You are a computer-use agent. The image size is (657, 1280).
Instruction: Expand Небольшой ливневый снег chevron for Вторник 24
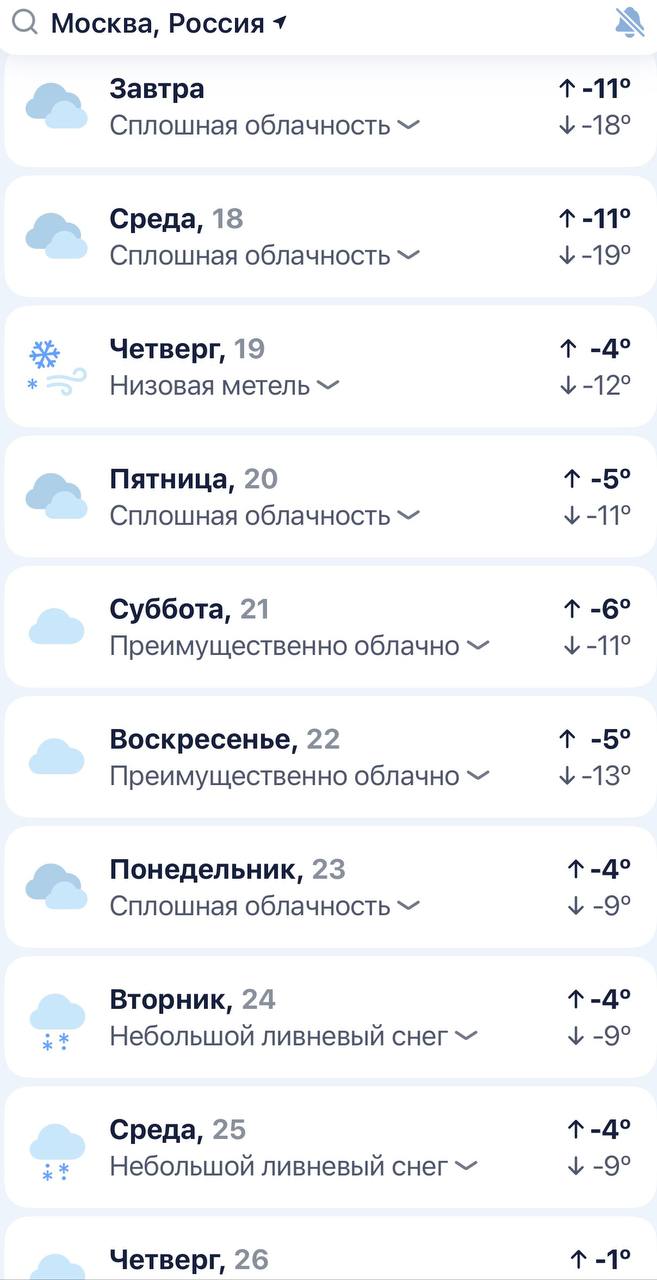pos(466,1037)
